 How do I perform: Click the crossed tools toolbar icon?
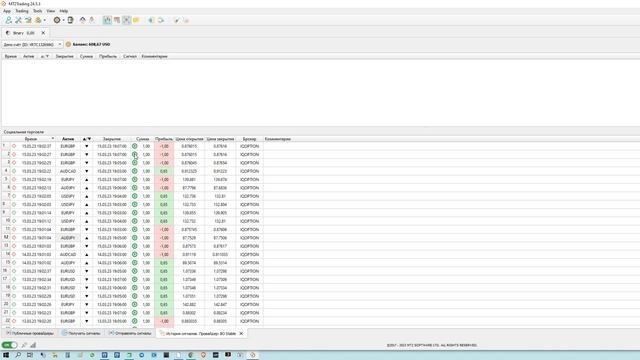(18, 20)
